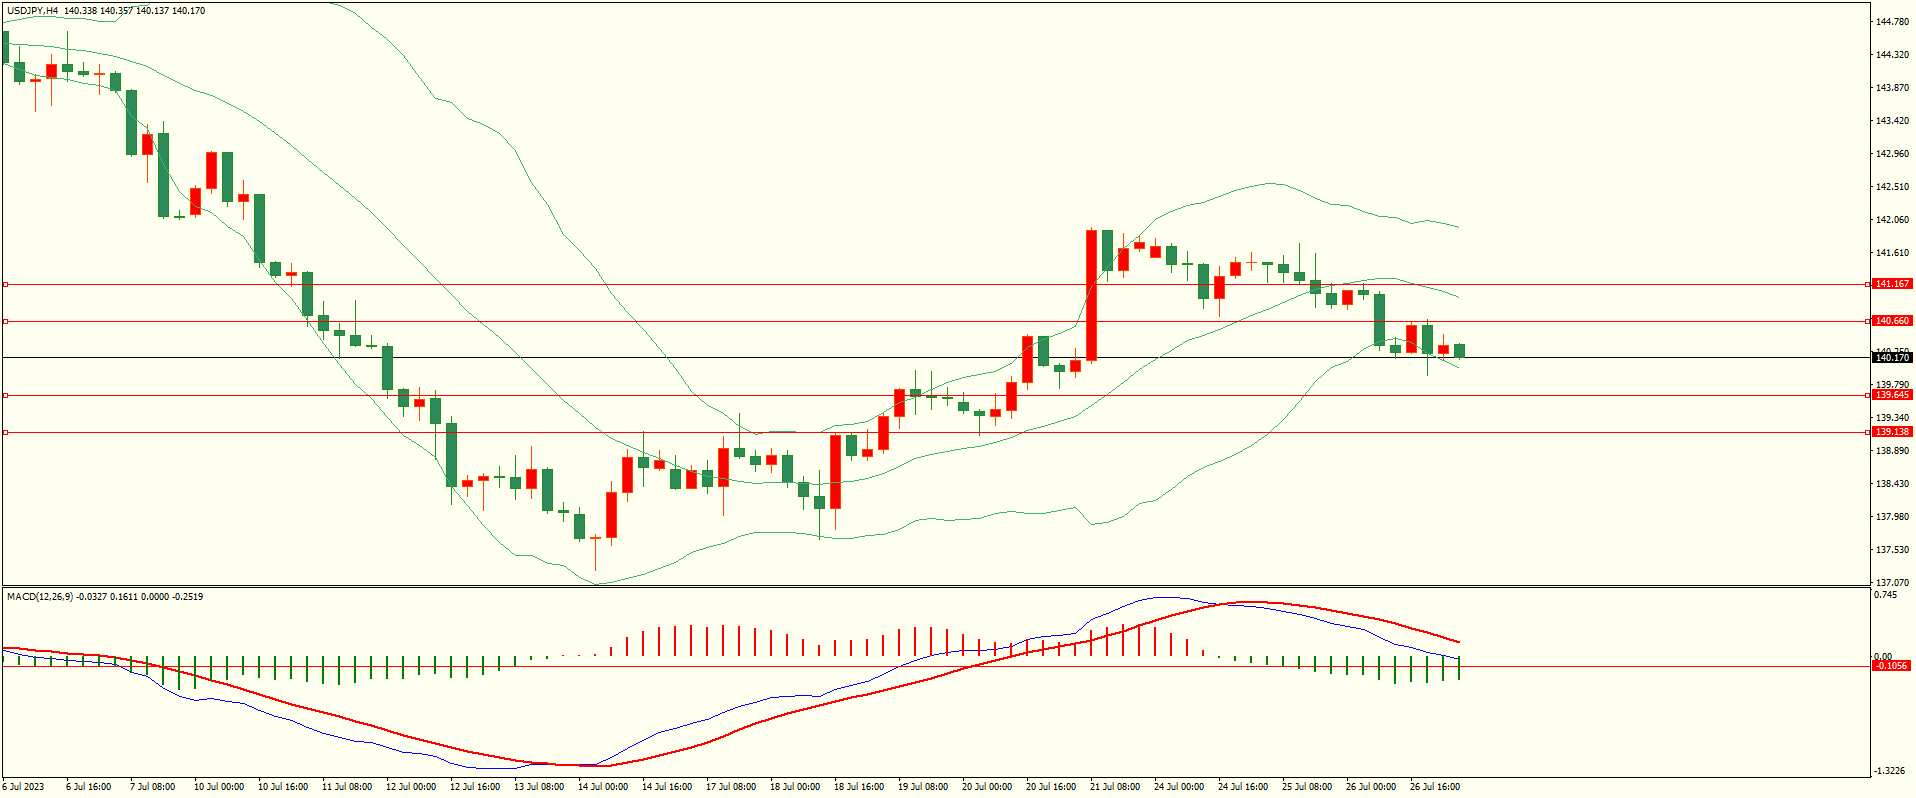This screenshot has width=1916, height=798.
Task: Select left handle of 139.138 horizontal line
Action: tap(5, 433)
